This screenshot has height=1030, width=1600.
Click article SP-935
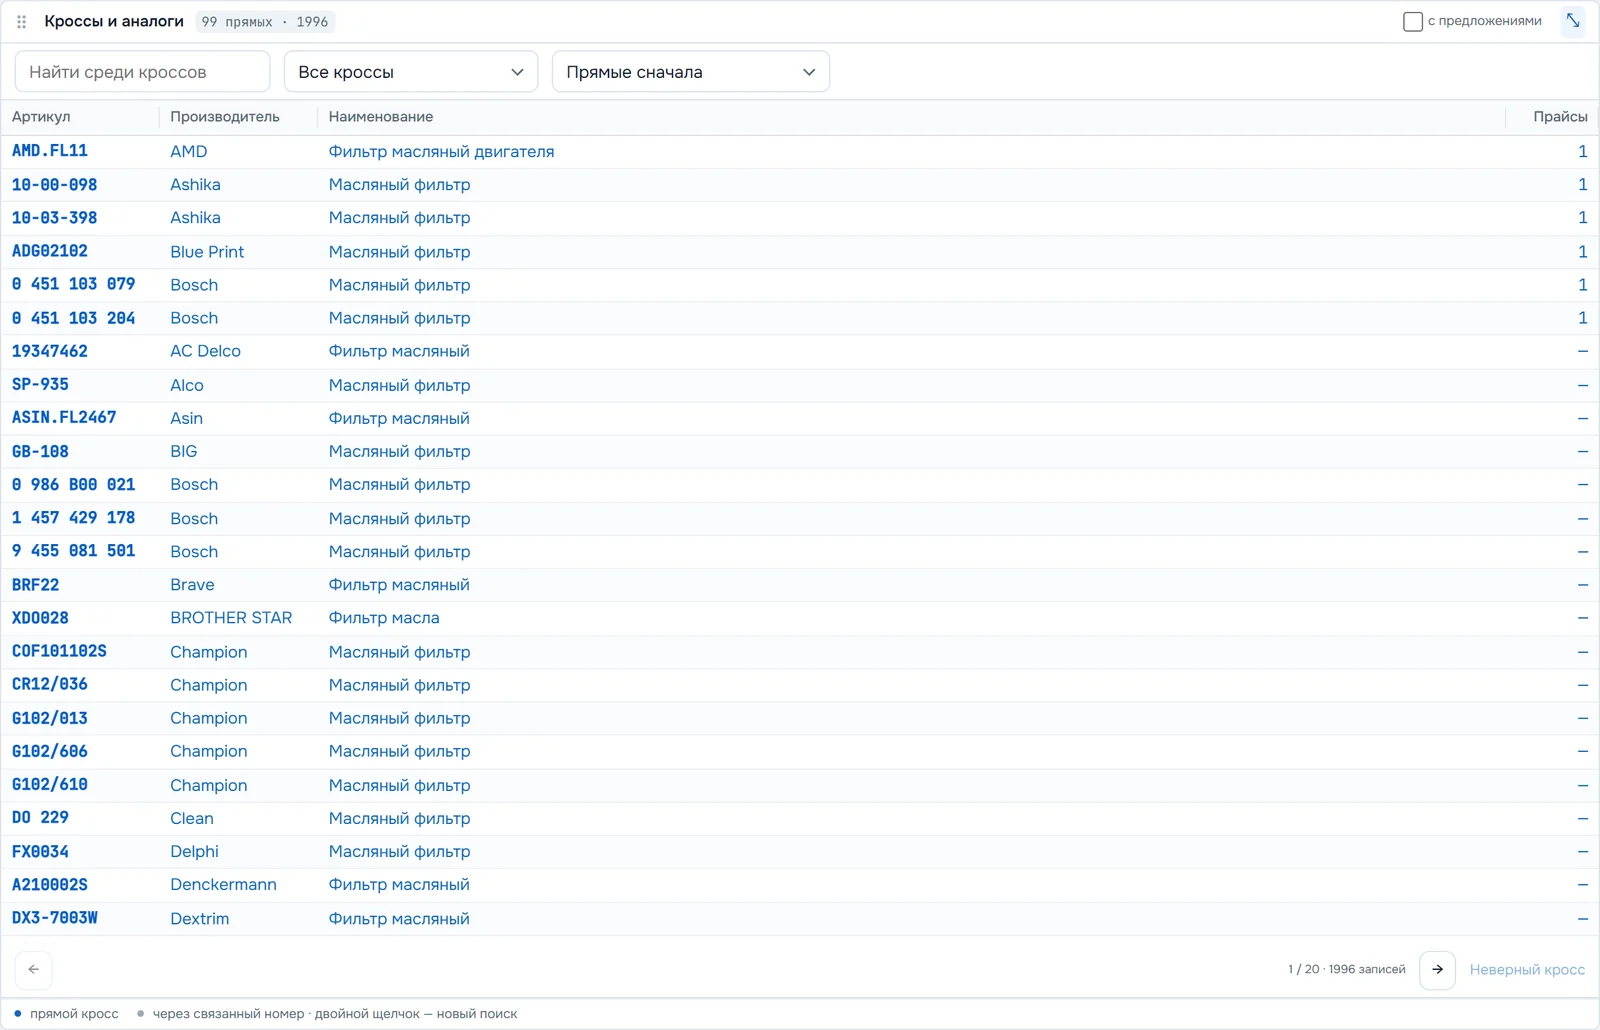click(x=41, y=385)
